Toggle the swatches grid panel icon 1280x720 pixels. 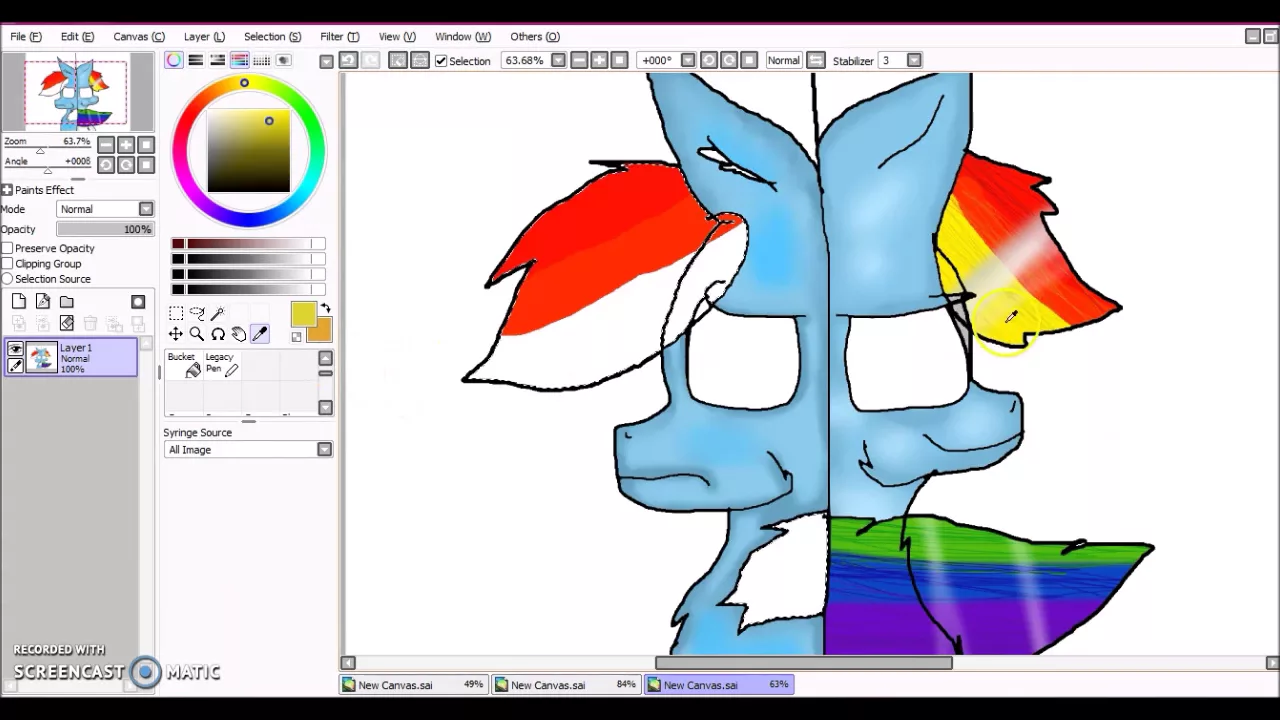click(x=262, y=60)
